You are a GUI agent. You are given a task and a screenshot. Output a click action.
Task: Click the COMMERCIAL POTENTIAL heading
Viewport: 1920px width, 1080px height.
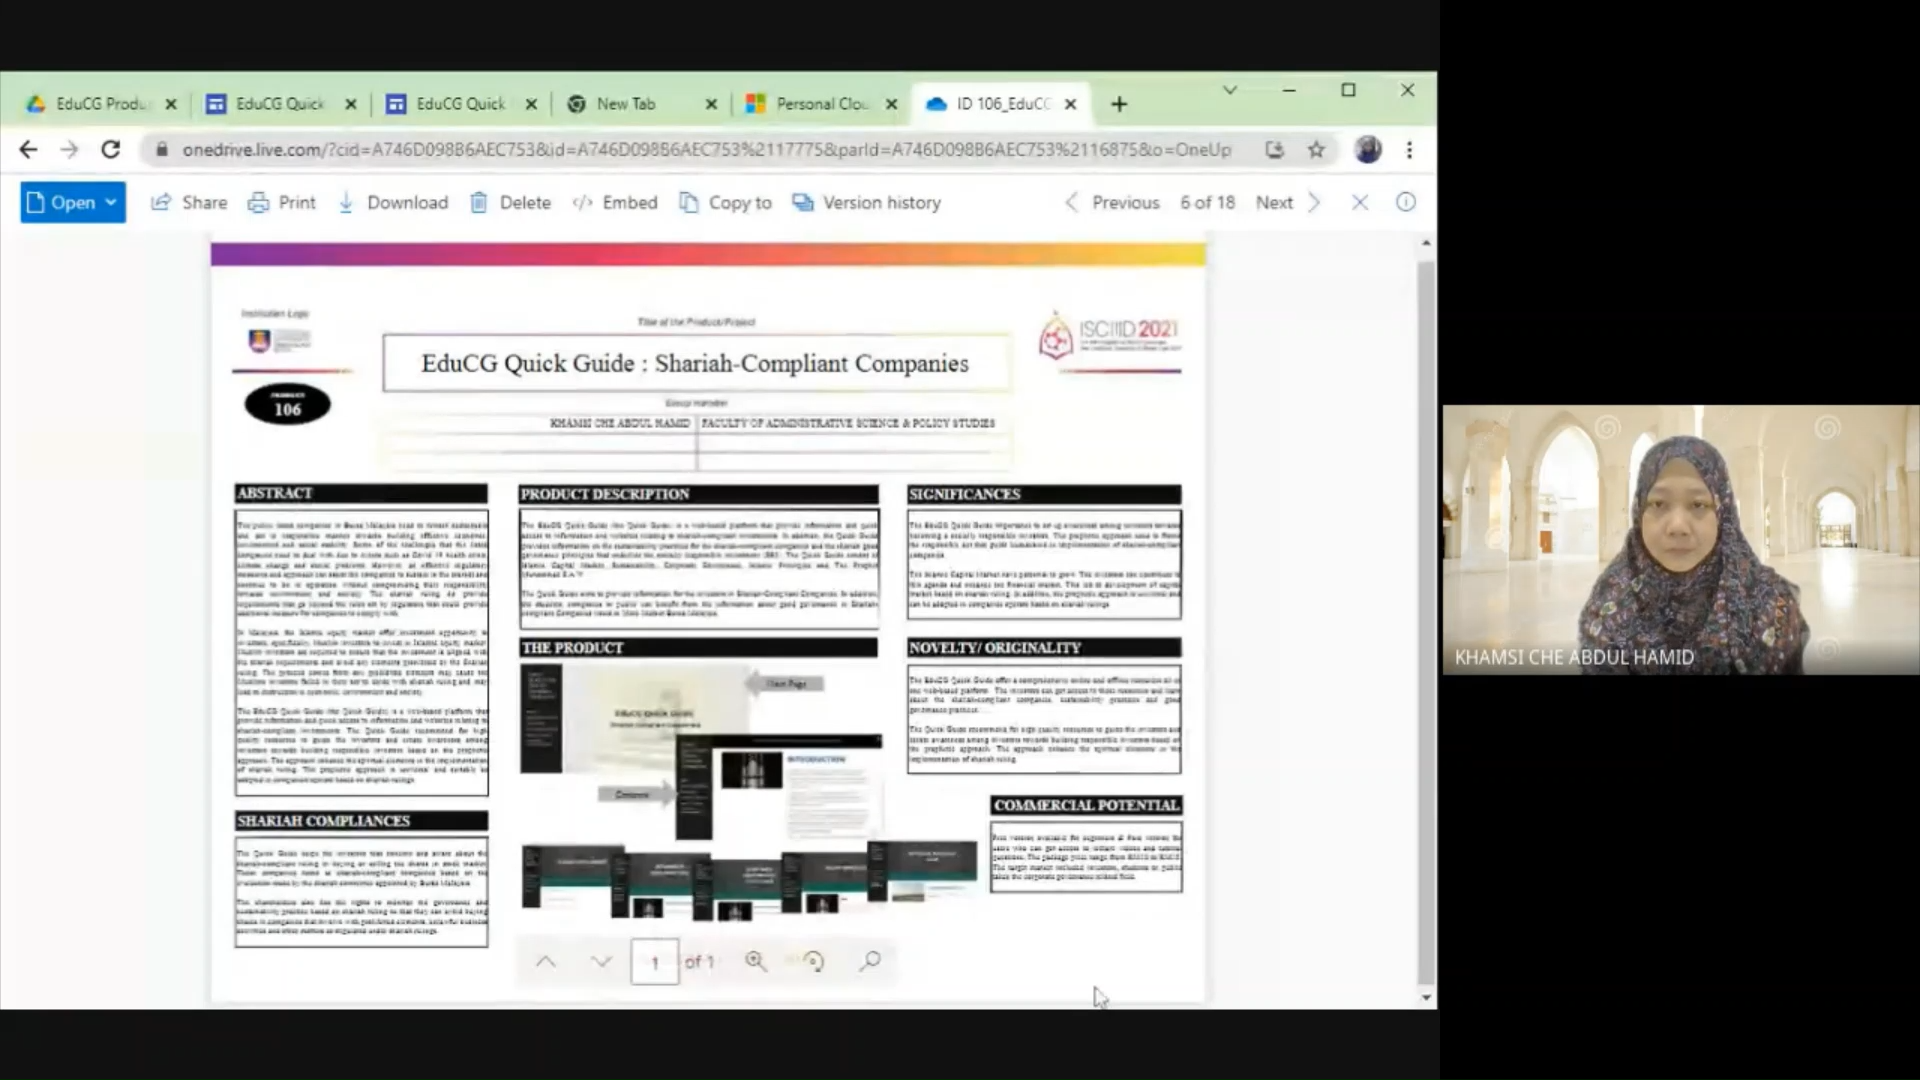point(1086,805)
